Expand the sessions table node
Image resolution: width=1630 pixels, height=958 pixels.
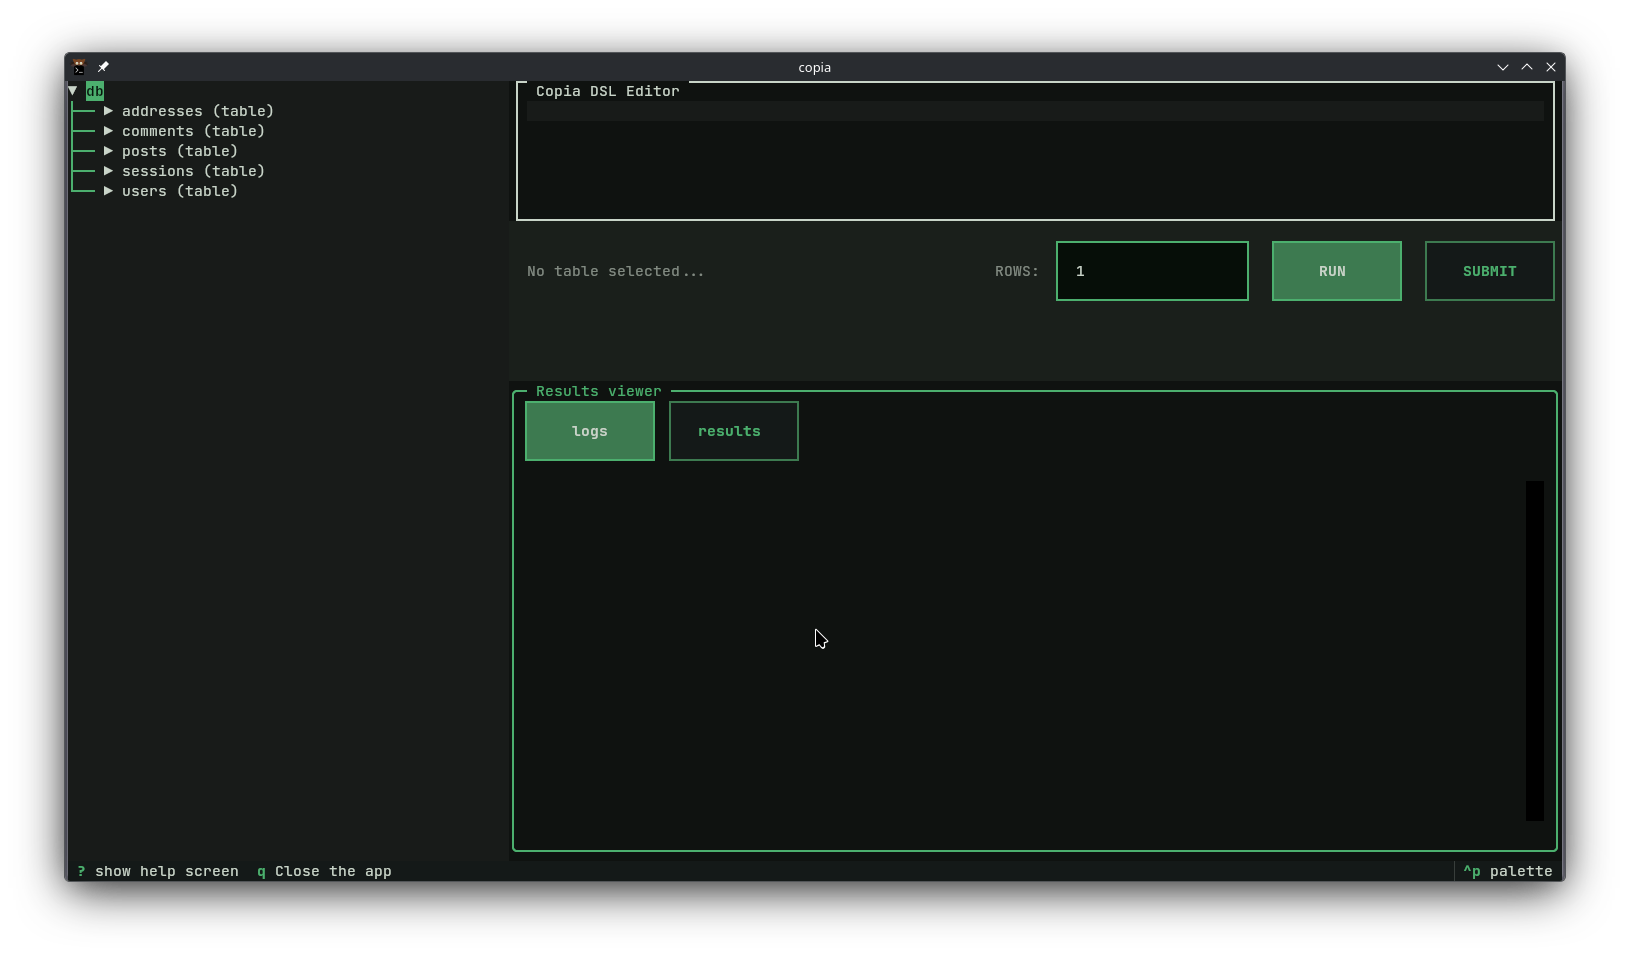(x=108, y=171)
